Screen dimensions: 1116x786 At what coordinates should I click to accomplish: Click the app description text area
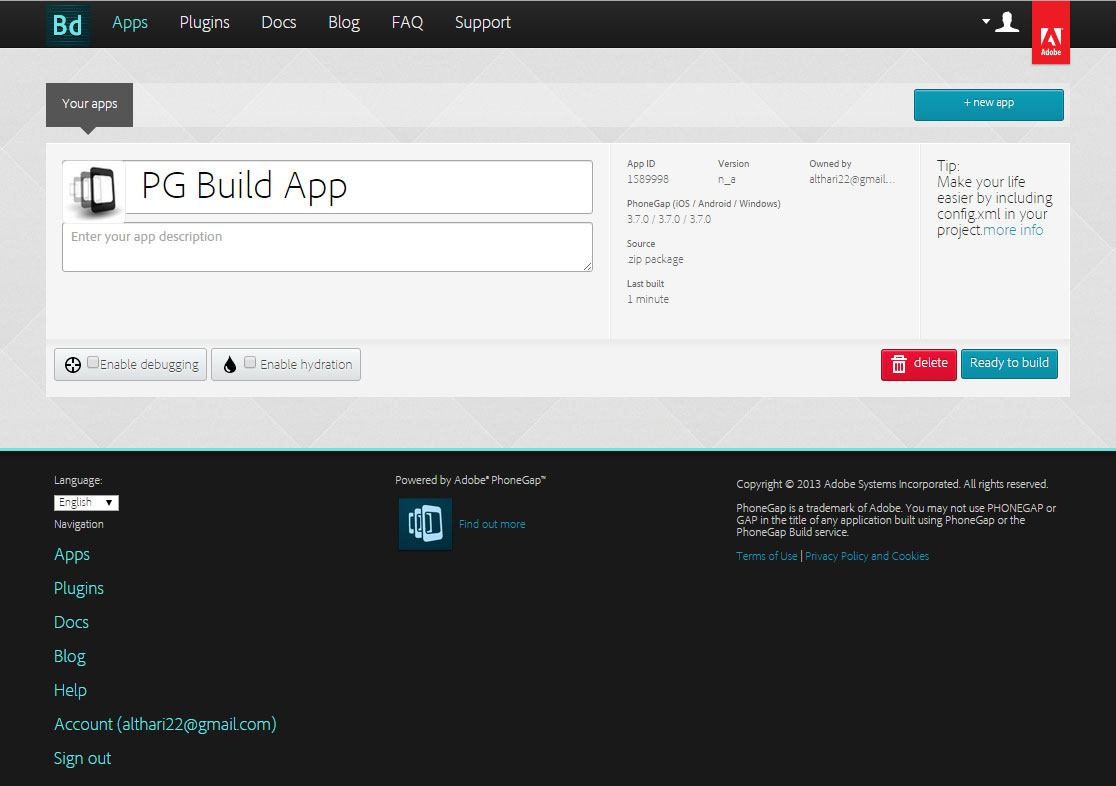point(327,247)
